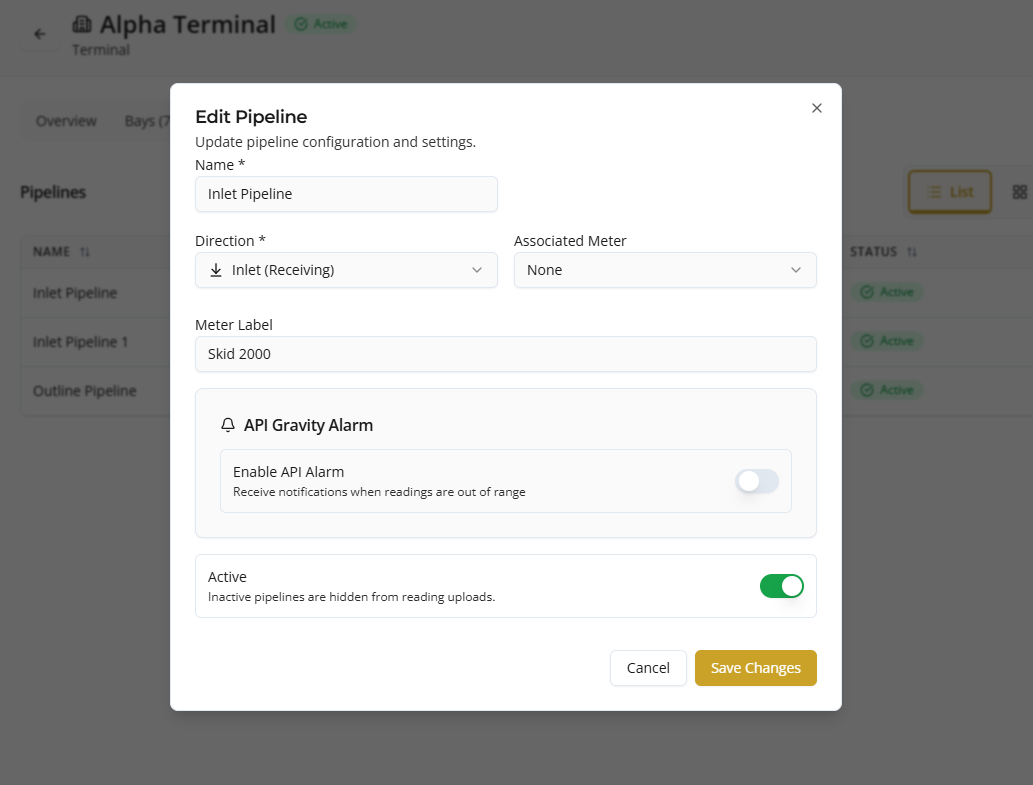Close the Edit Pipeline dialog with X

tap(816, 108)
